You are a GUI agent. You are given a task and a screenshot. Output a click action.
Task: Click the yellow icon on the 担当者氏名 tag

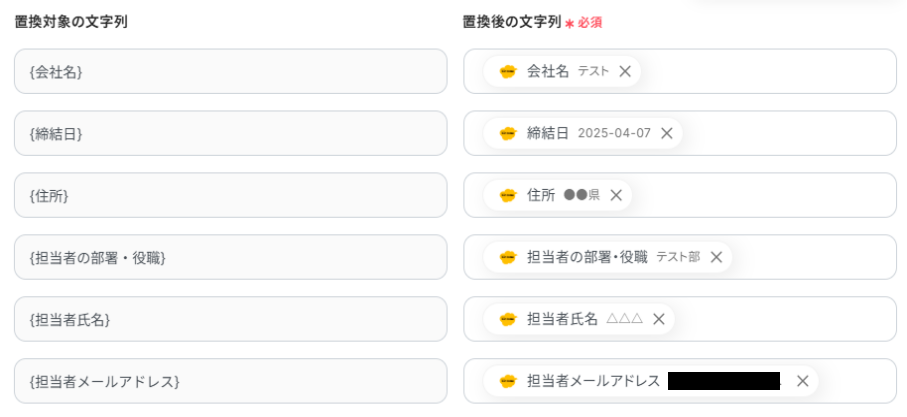pyautogui.click(x=508, y=320)
